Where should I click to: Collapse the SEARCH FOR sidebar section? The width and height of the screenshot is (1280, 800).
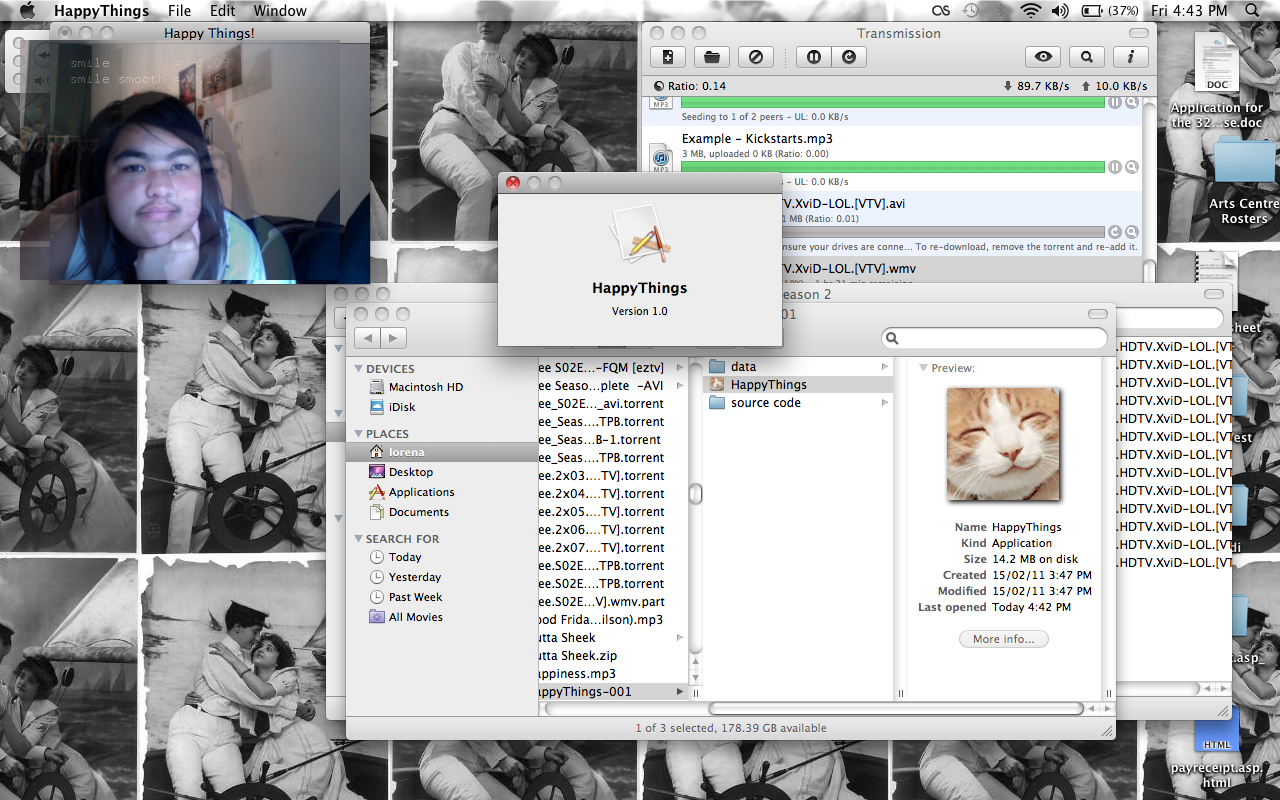coord(359,539)
